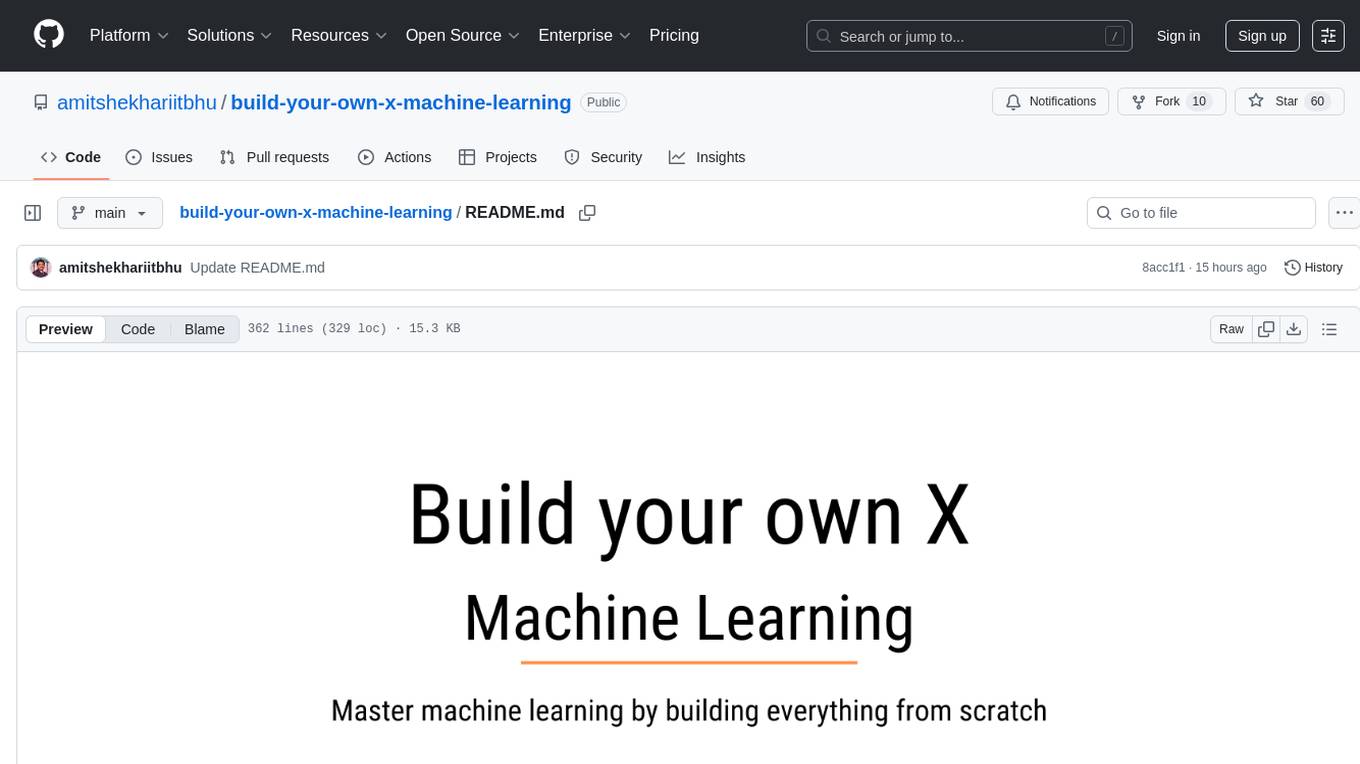
Task: Open the more file actions menu
Action: point(1344,213)
